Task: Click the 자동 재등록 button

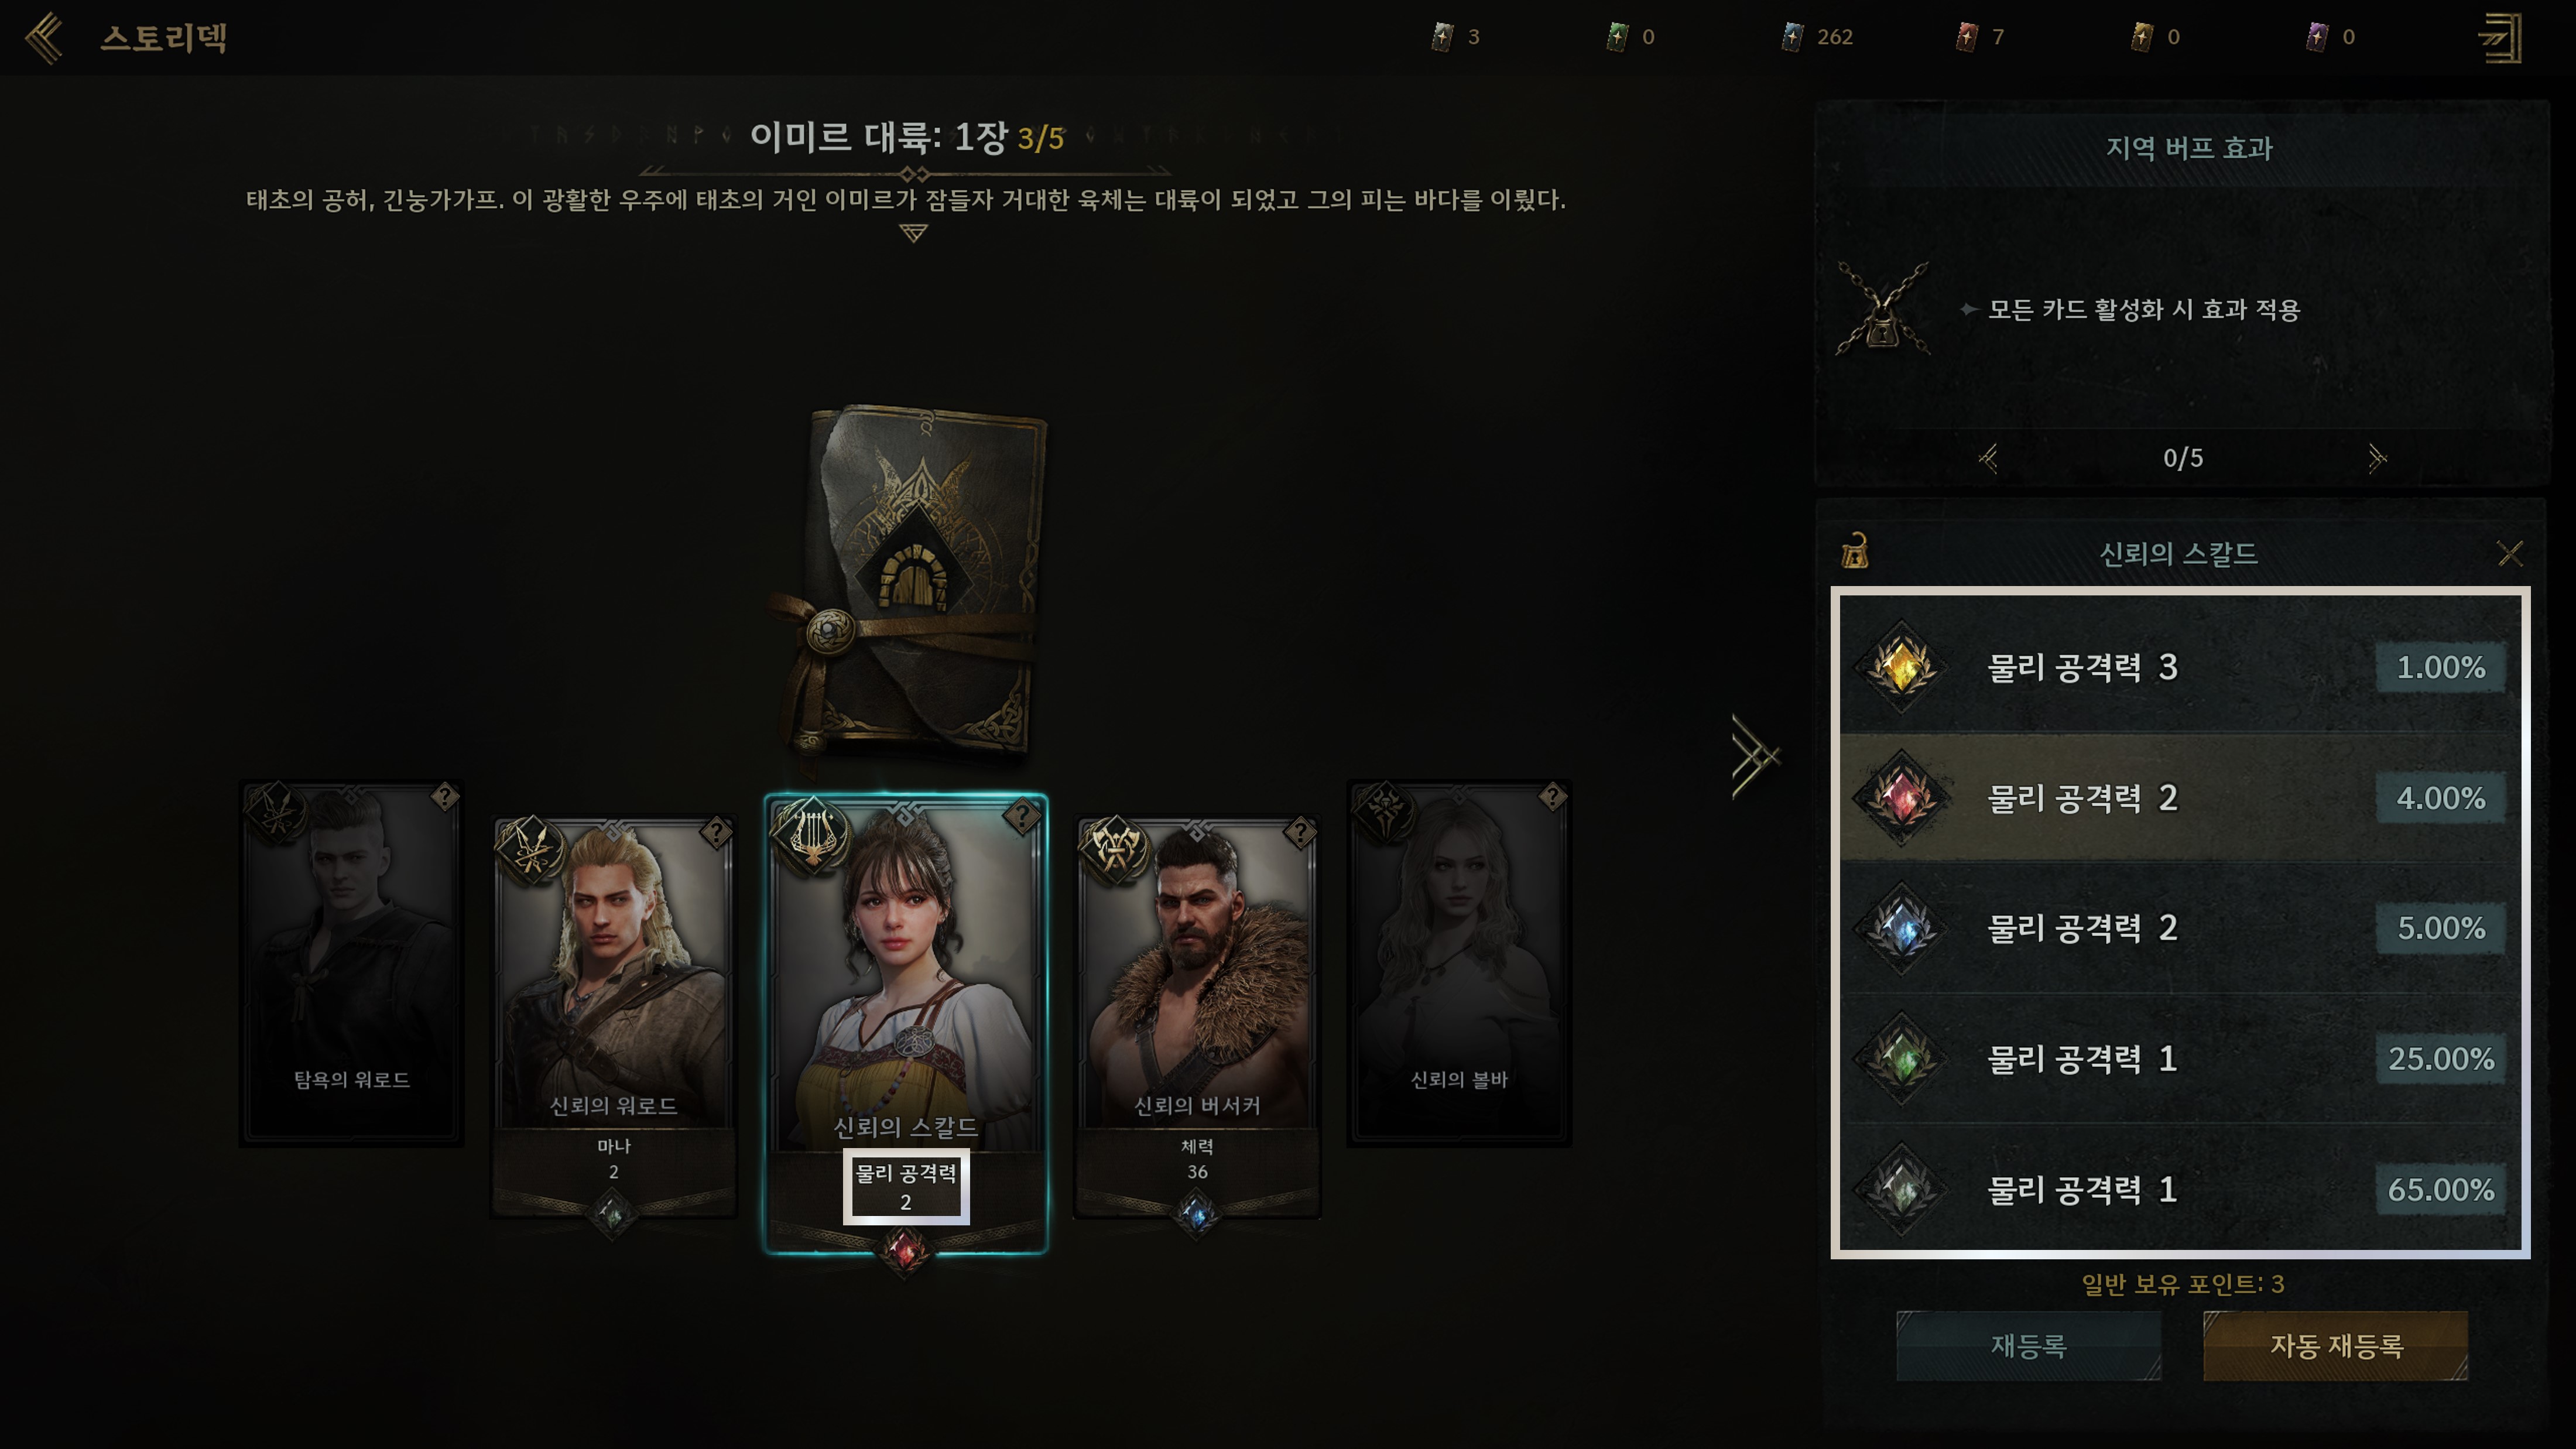Action: (x=2336, y=1346)
